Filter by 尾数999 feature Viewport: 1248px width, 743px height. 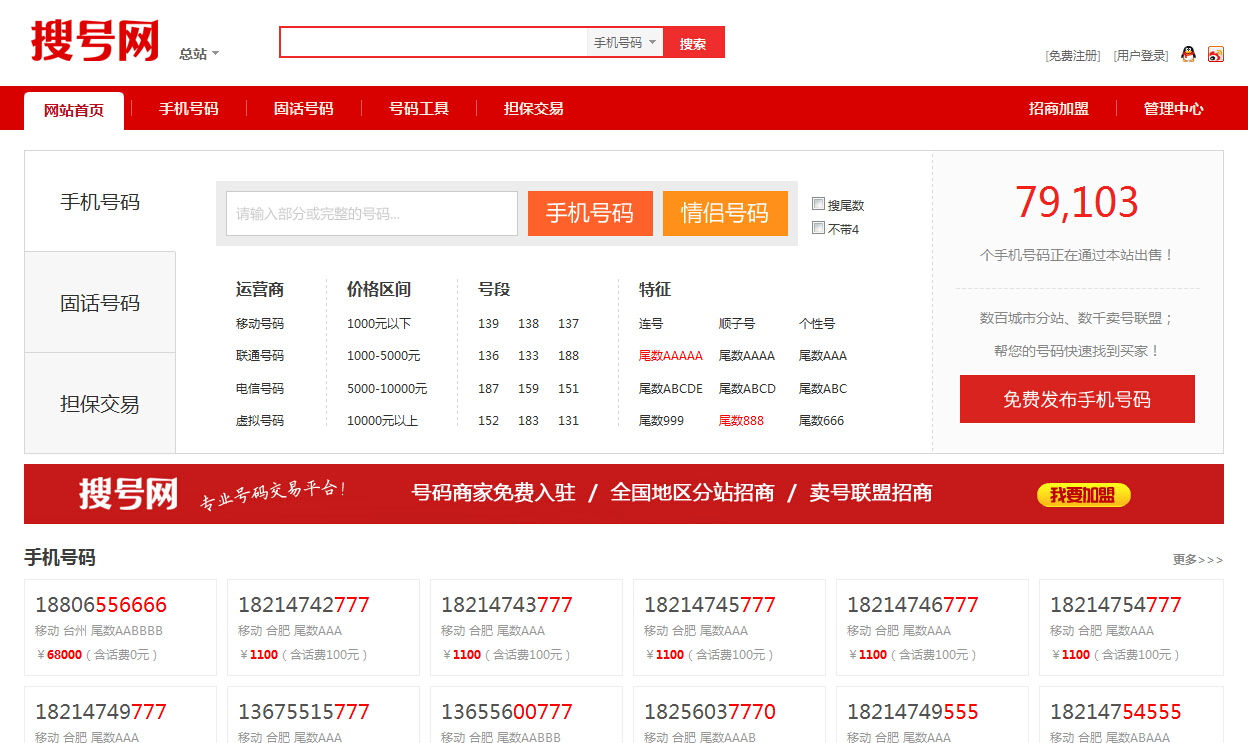[661, 421]
